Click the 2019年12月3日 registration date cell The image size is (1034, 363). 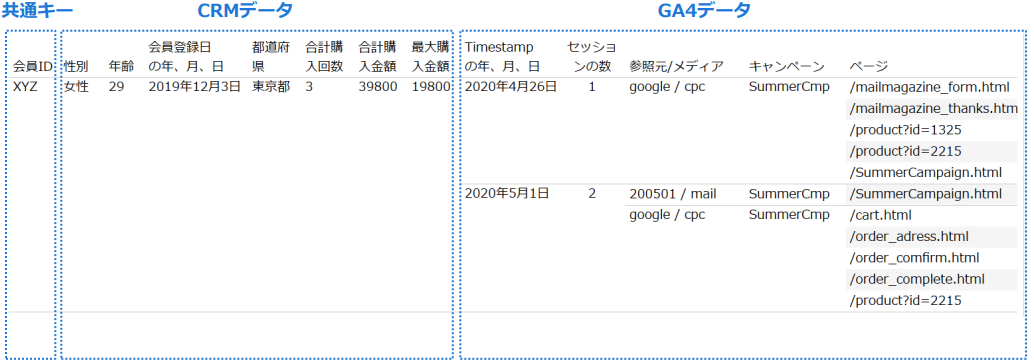(x=195, y=86)
